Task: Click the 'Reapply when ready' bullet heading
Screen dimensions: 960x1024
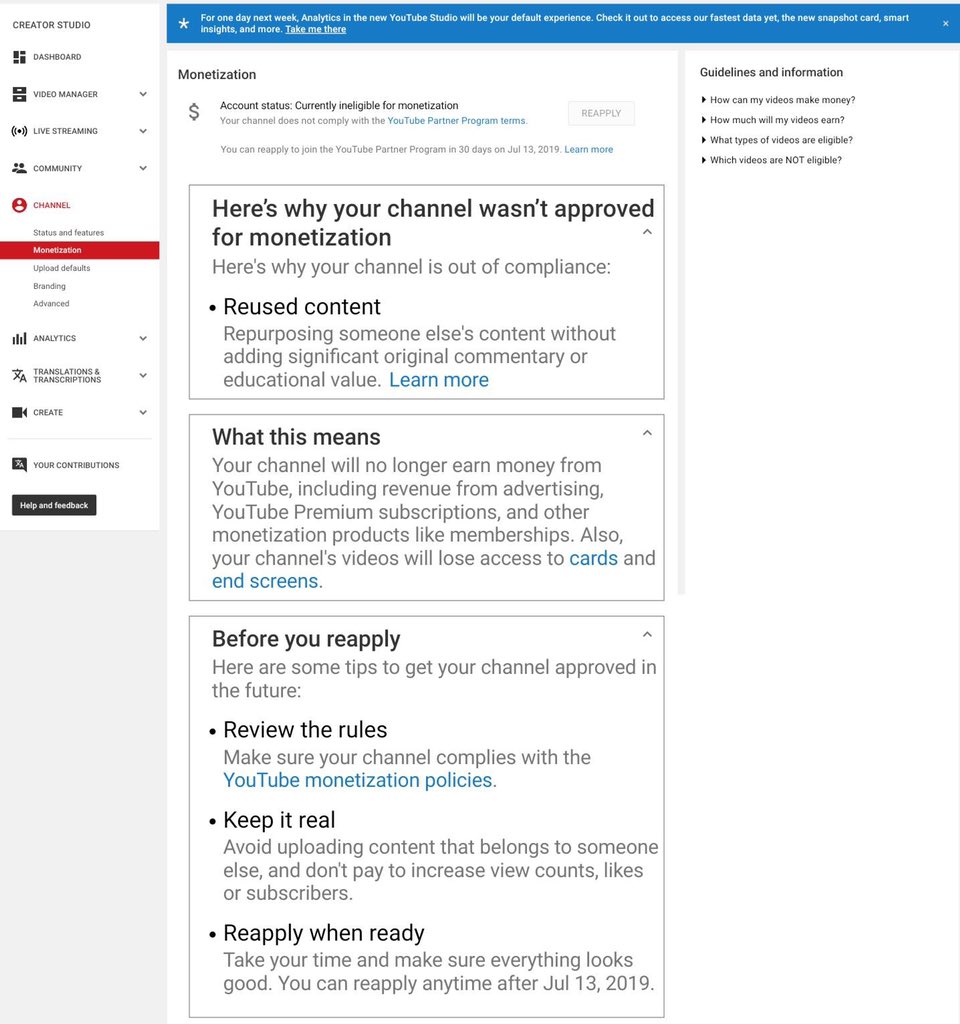Action: (324, 933)
